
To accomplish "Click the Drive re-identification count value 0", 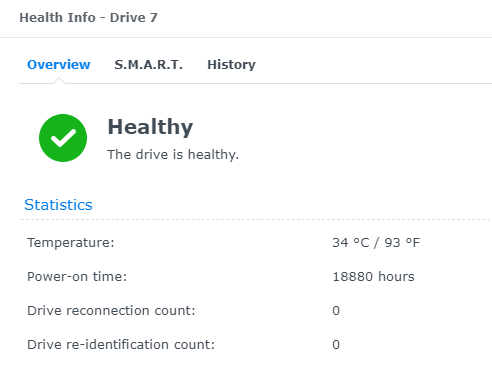I will click(x=336, y=345).
